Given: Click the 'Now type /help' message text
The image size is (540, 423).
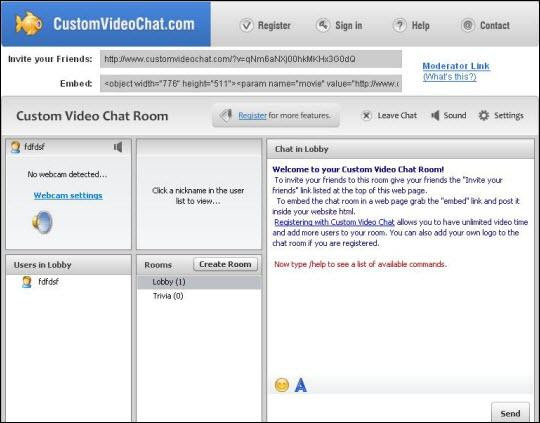Looking at the screenshot, I should click(x=360, y=264).
